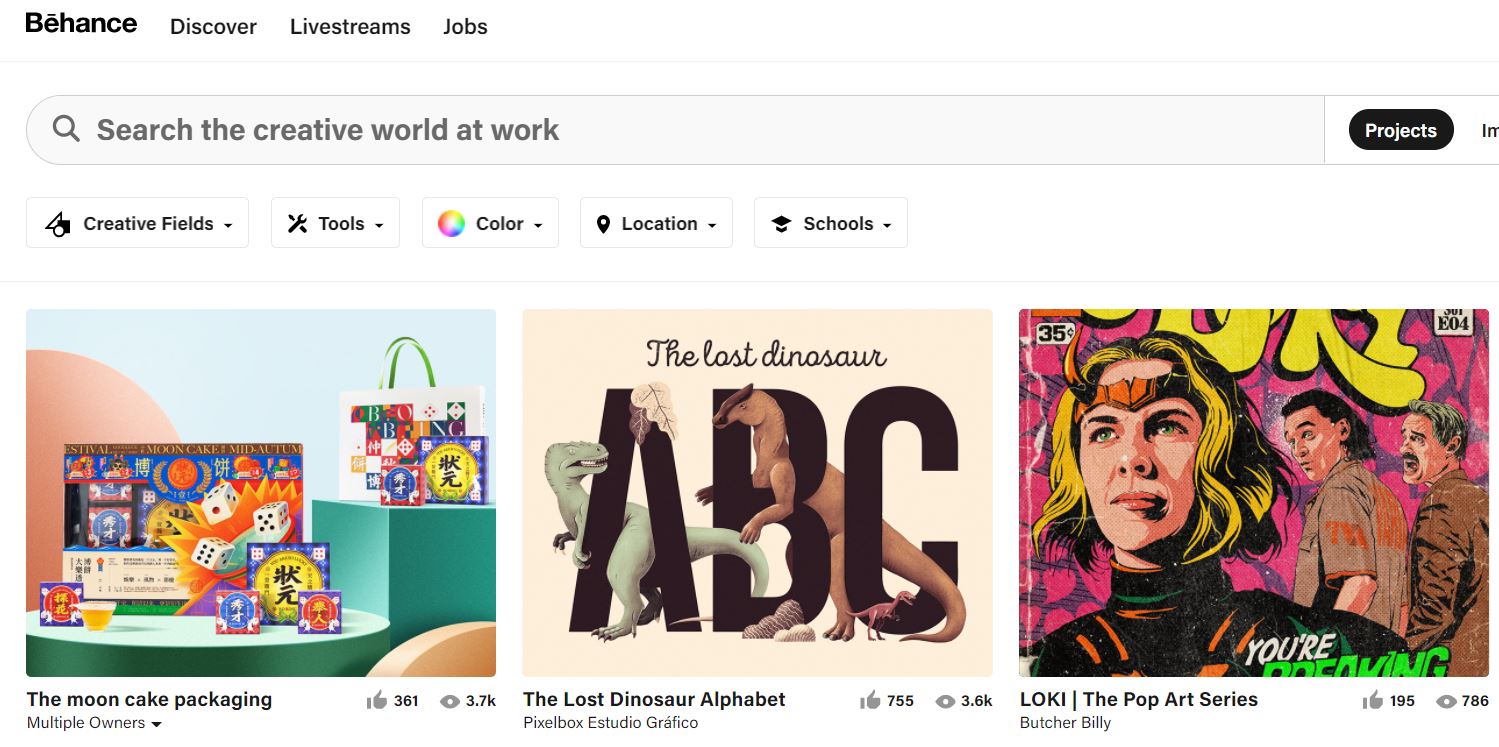Screen dimensions: 1499x747
Task: Select the Projects search tab
Action: 1401,130
